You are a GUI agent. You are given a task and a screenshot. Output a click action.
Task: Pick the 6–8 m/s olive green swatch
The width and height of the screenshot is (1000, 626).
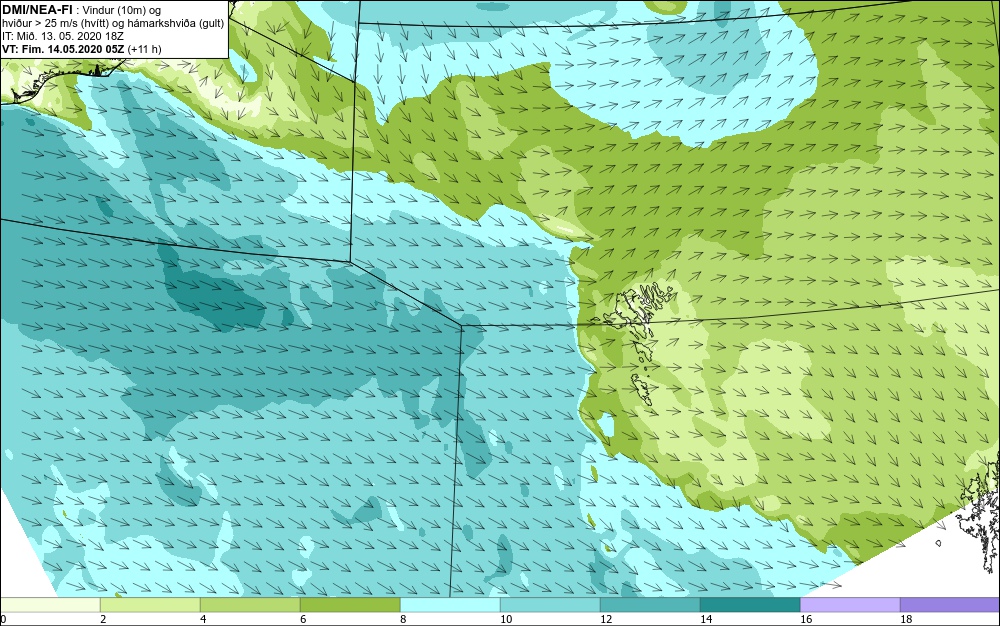(x=350, y=604)
